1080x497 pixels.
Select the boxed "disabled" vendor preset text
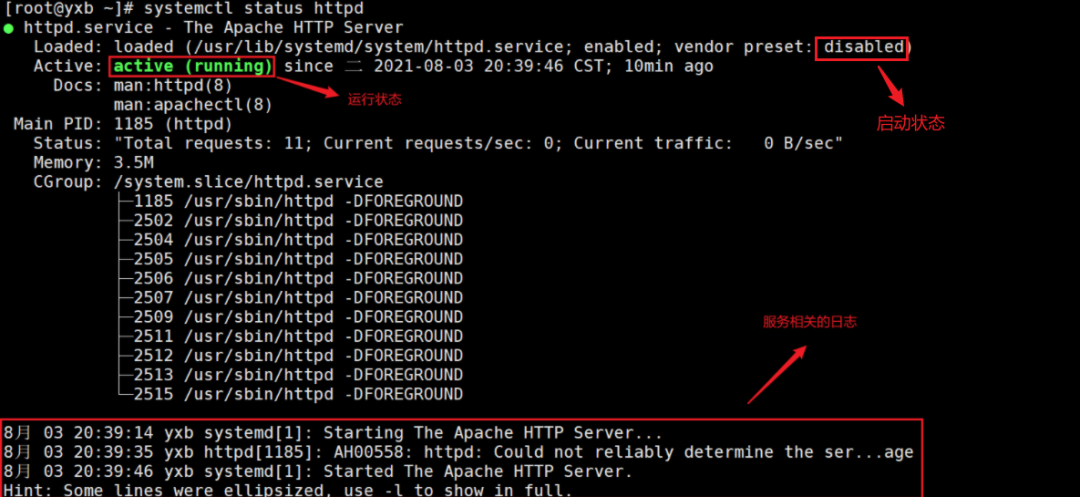pos(863,47)
